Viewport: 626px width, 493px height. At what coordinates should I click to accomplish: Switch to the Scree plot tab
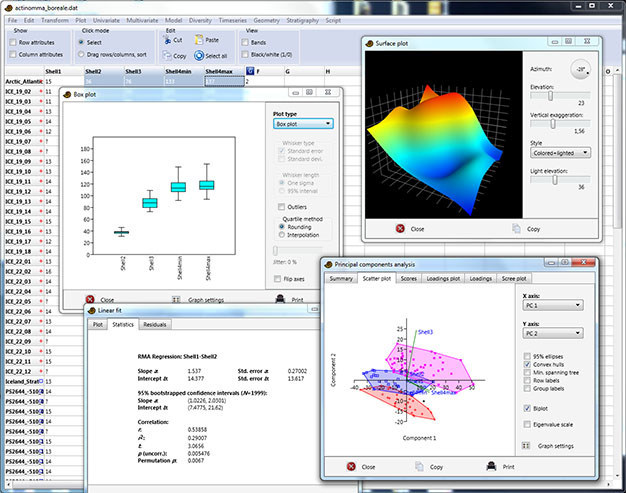514,278
